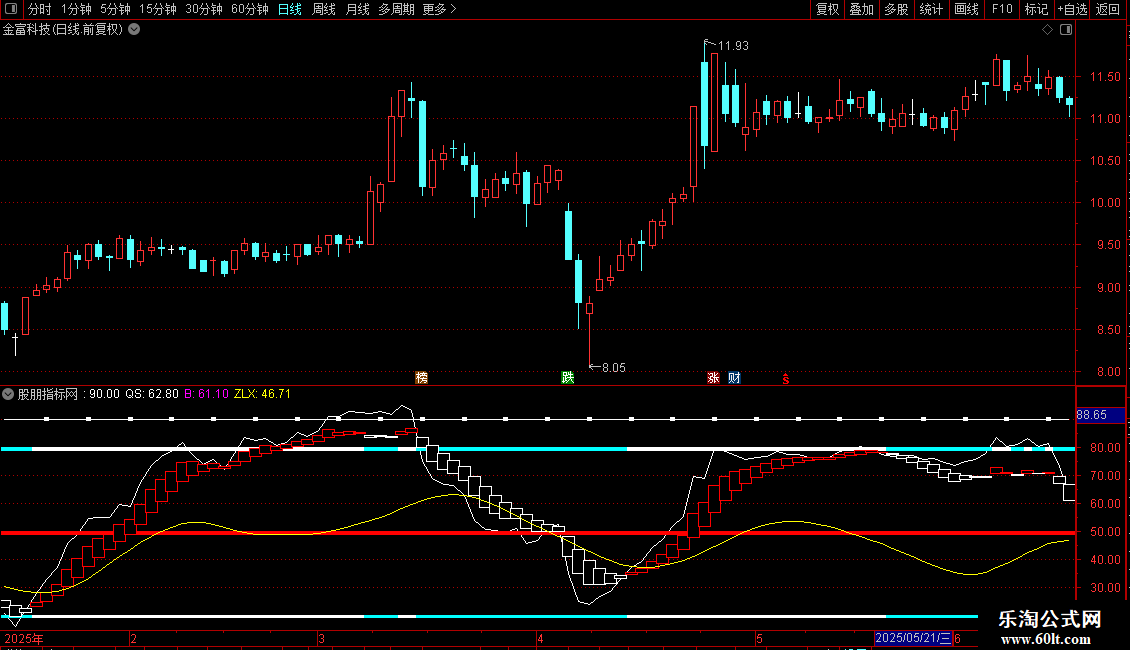Image resolution: width=1130 pixels, height=650 pixels.
Task: Select the 60分钟 period
Action: click(250, 9)
